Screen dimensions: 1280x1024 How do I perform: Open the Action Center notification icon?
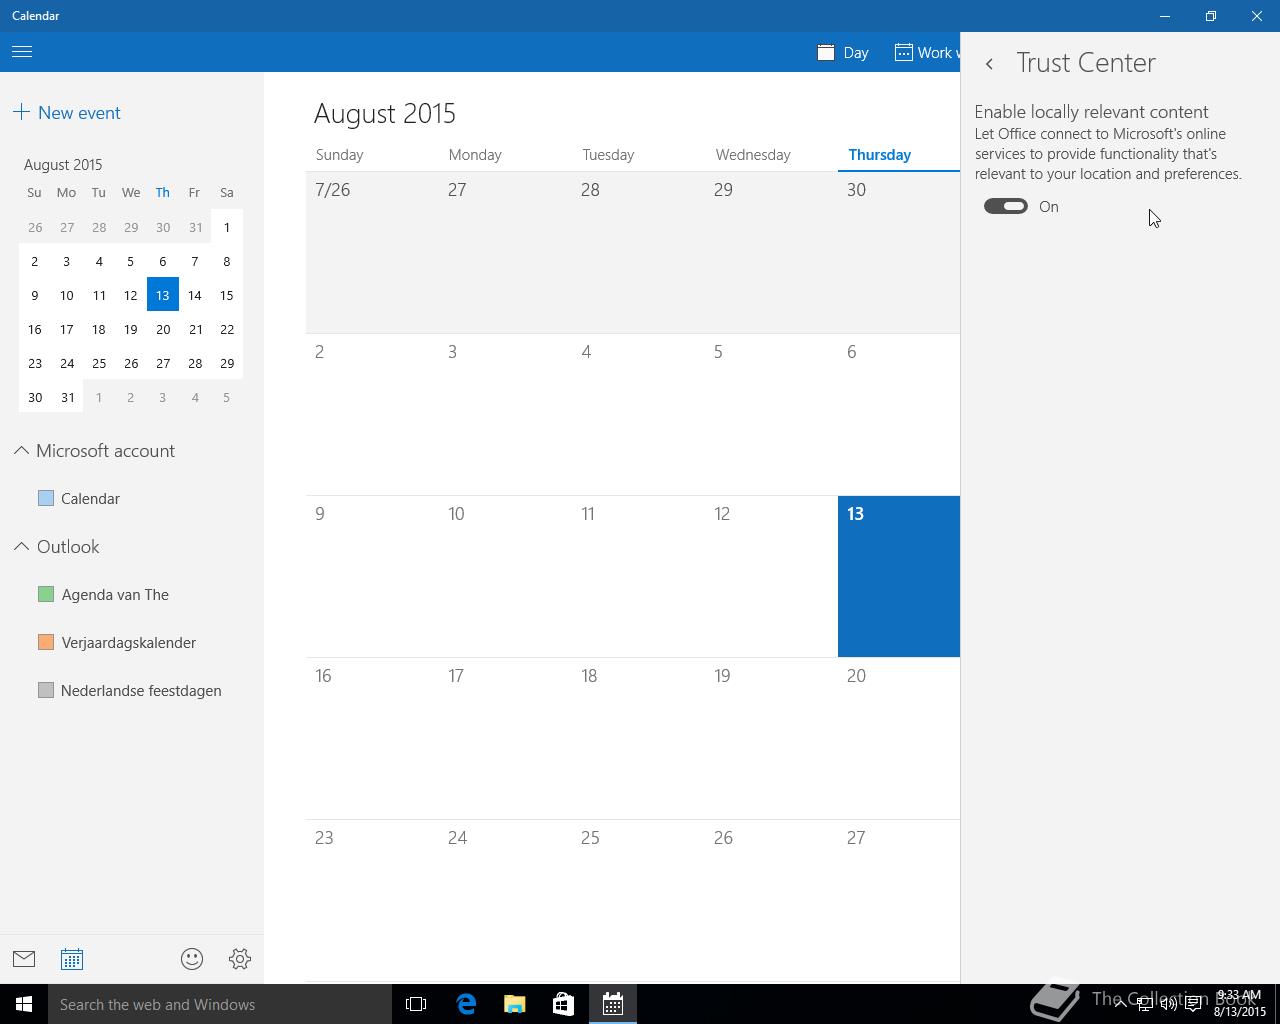coord(1193,1004)
